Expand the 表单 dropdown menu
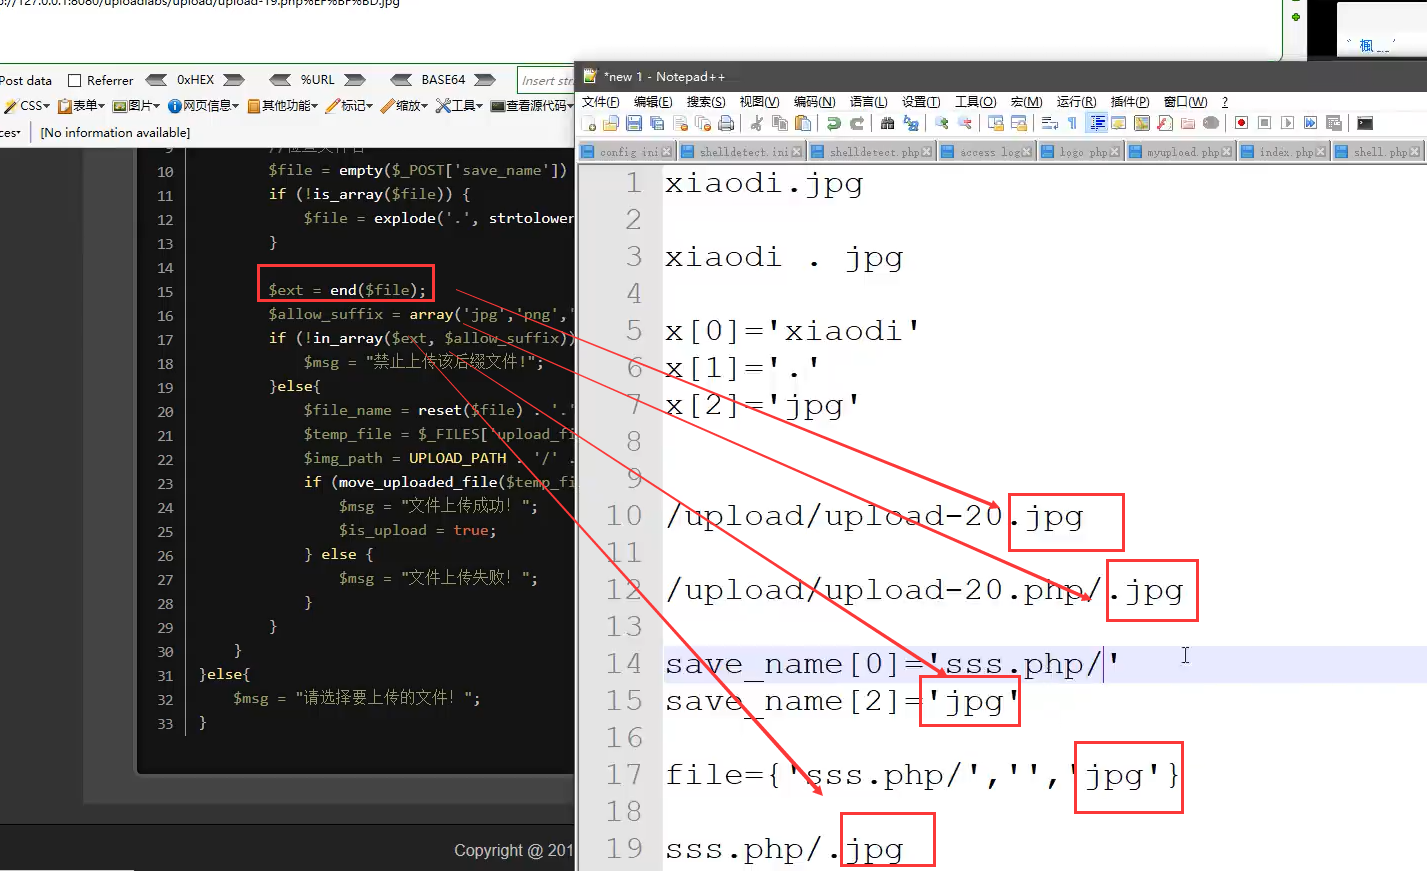This screenshot has width=1427, height=871. pyautogui.click(x=81, y=106)
